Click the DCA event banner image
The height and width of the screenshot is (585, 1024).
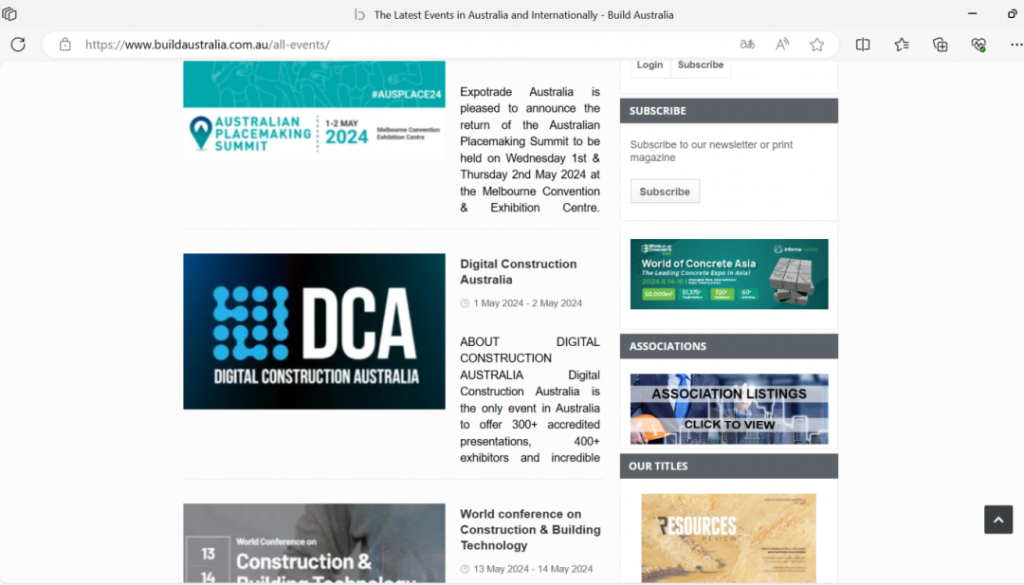point(314,331)
